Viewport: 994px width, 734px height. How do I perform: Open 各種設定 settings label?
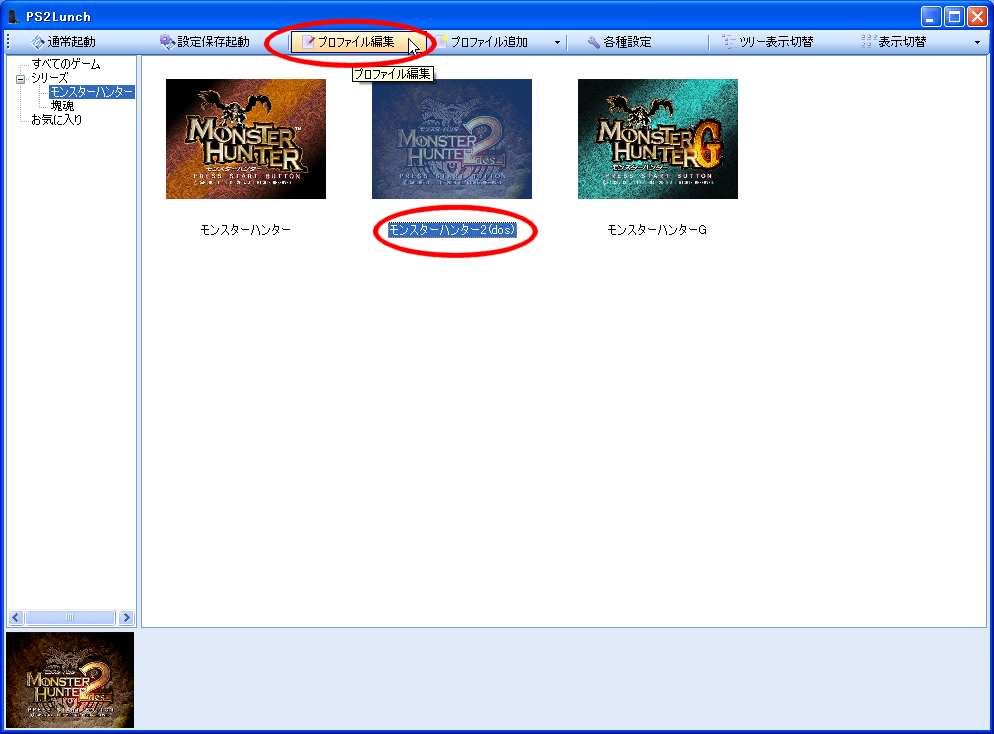pyautogui.click(x=627, y=42)
